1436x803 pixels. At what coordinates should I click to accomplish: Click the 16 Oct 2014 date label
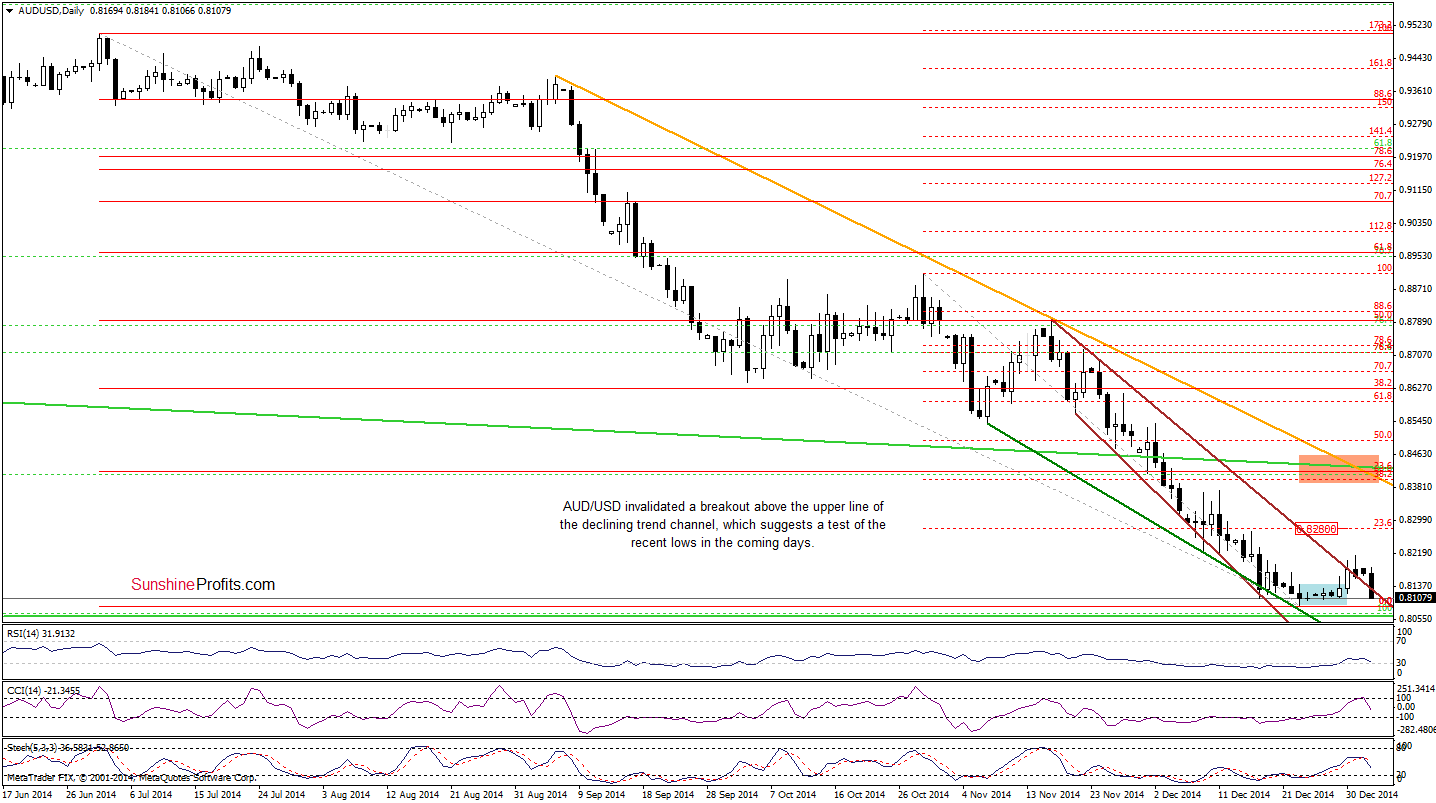coord(859,795)
